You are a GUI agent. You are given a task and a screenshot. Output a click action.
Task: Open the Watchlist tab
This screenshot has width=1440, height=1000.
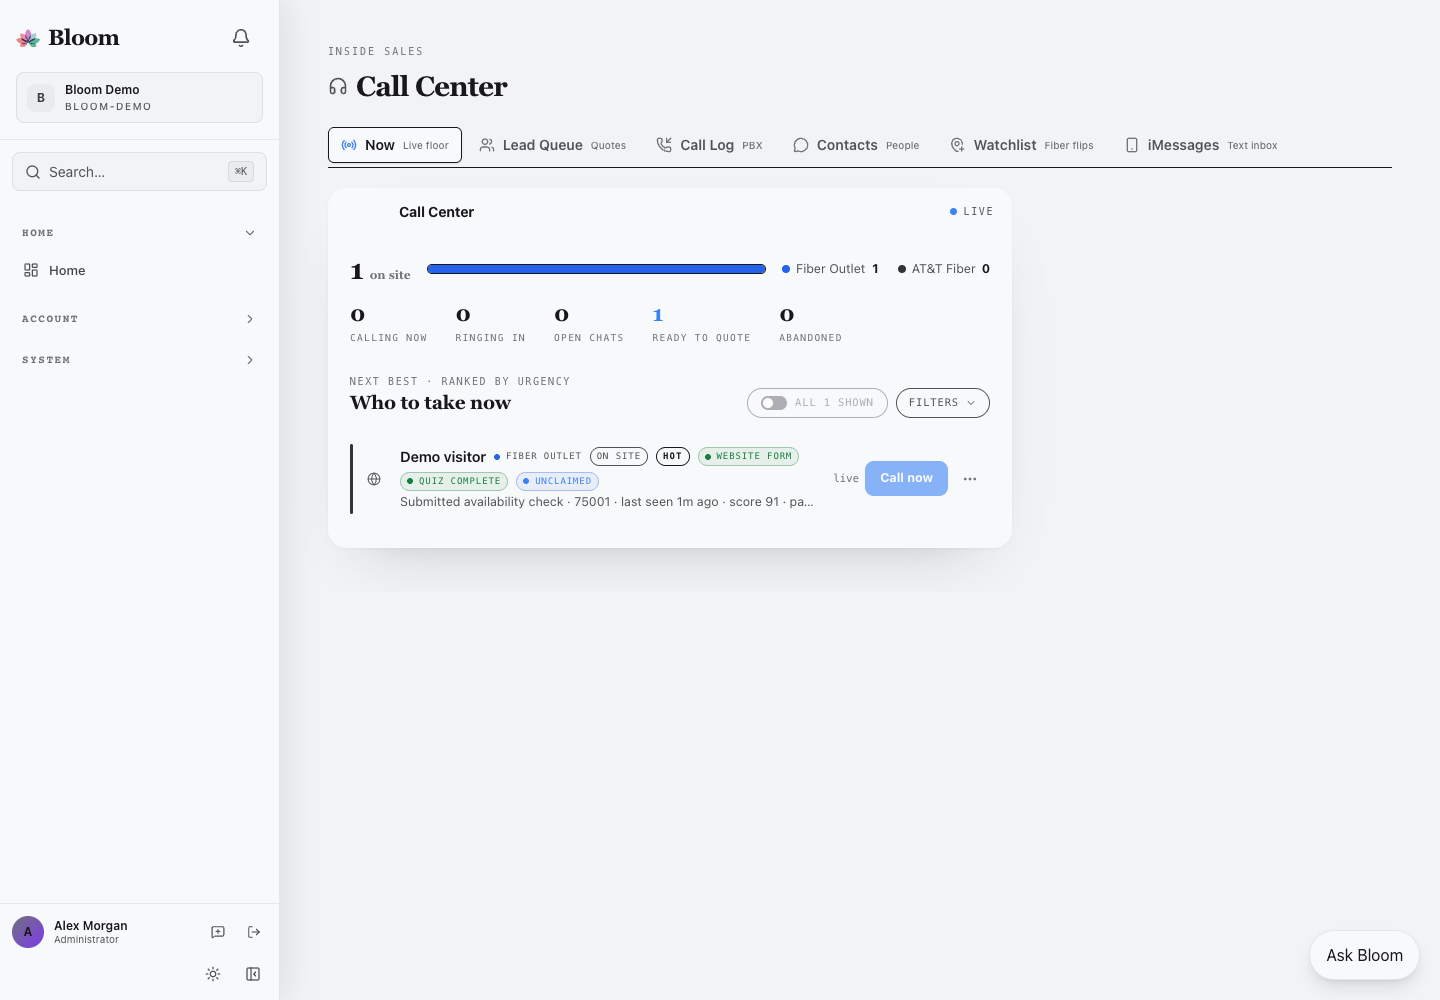[1021, 145]
